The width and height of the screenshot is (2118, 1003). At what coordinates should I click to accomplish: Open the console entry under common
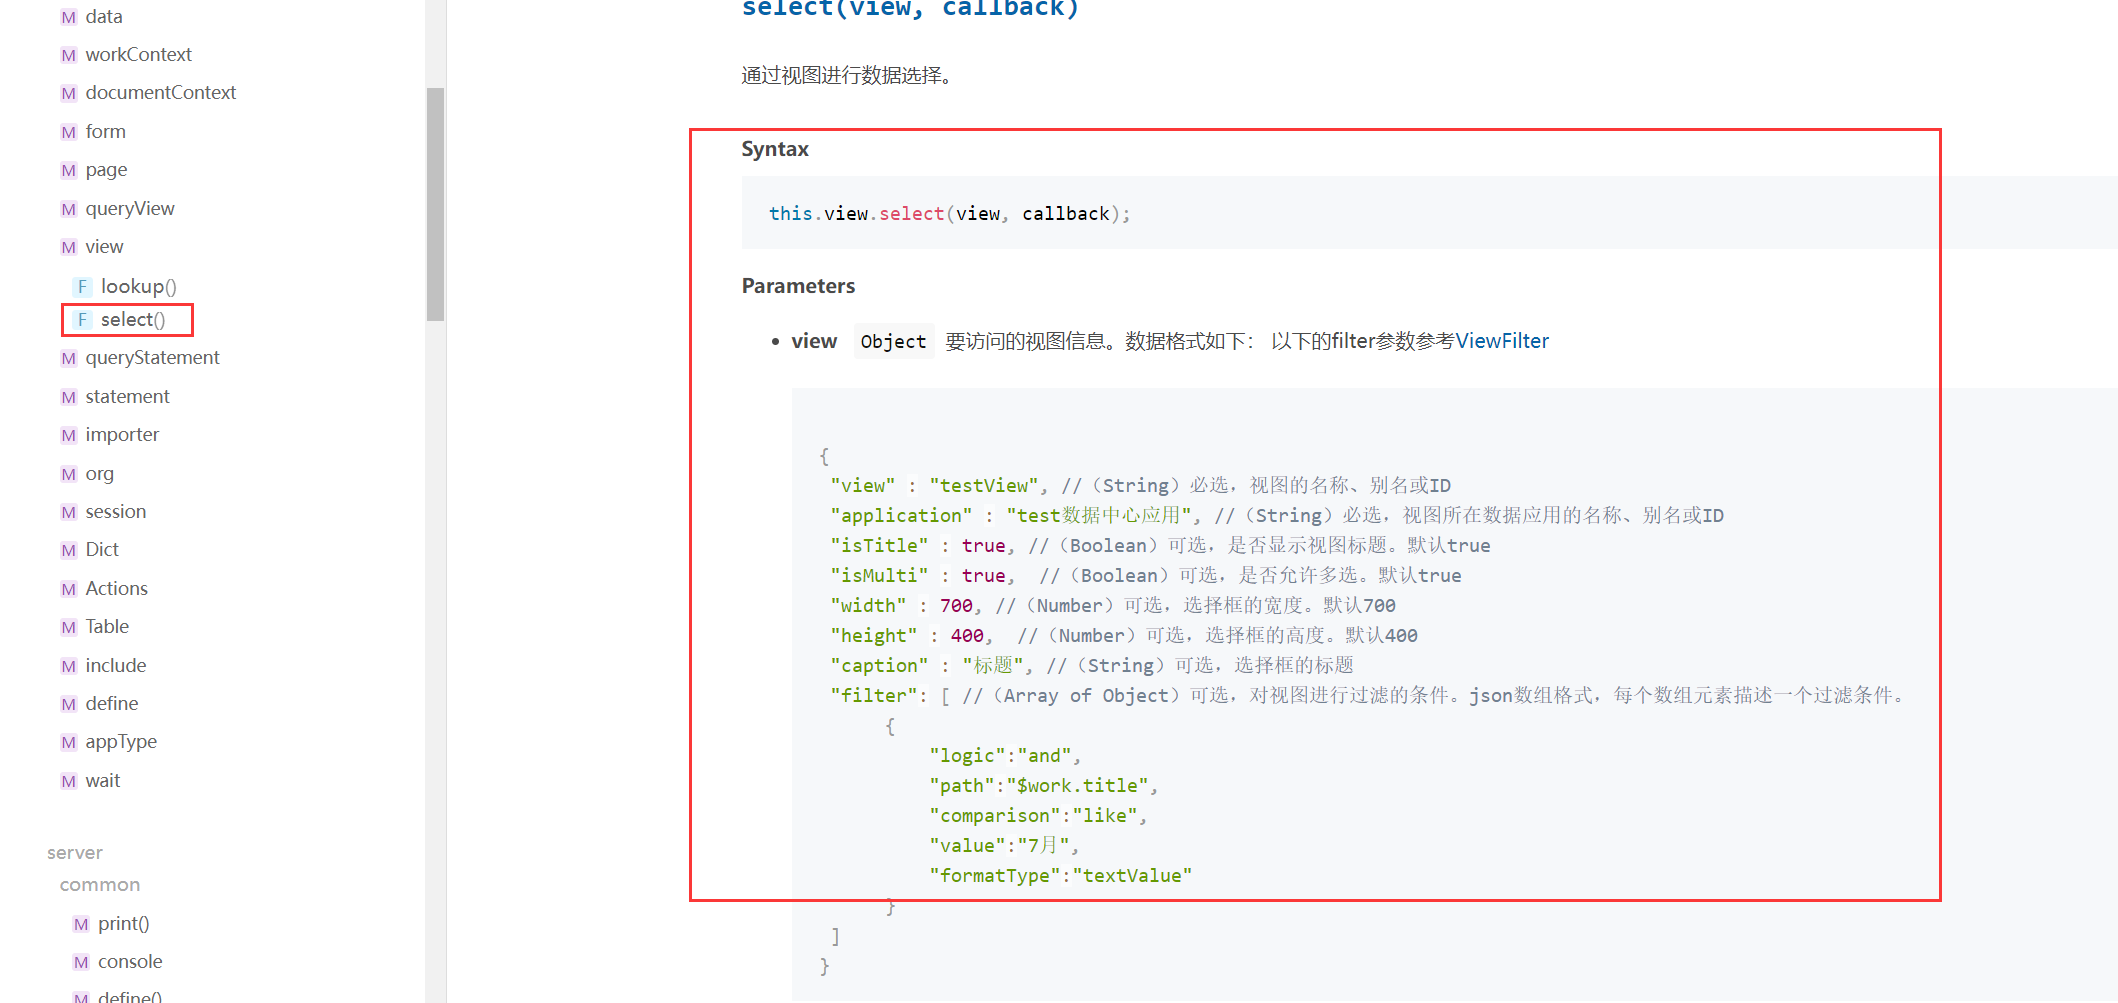click(130, 962)
